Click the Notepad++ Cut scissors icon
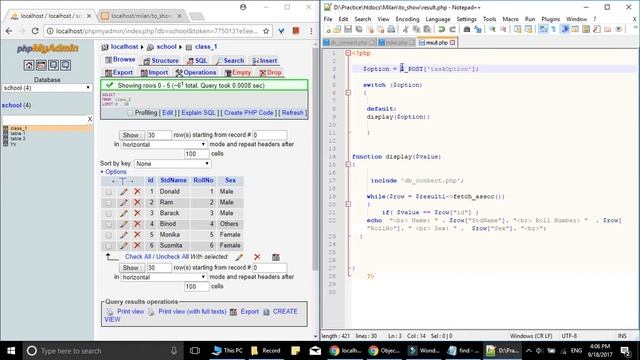Screen dimensions: 640x360 pyautogui.click(x=405, y=29)
